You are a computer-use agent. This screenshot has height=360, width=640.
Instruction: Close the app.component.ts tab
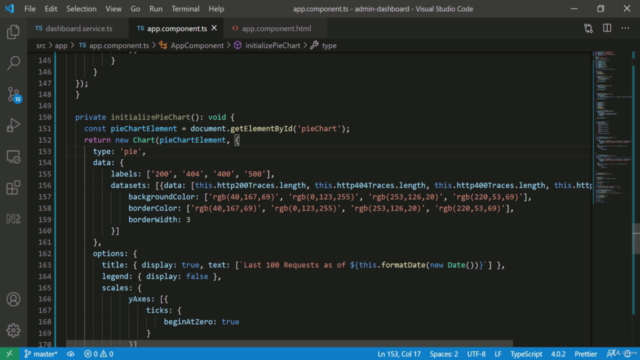click(214, 28)
